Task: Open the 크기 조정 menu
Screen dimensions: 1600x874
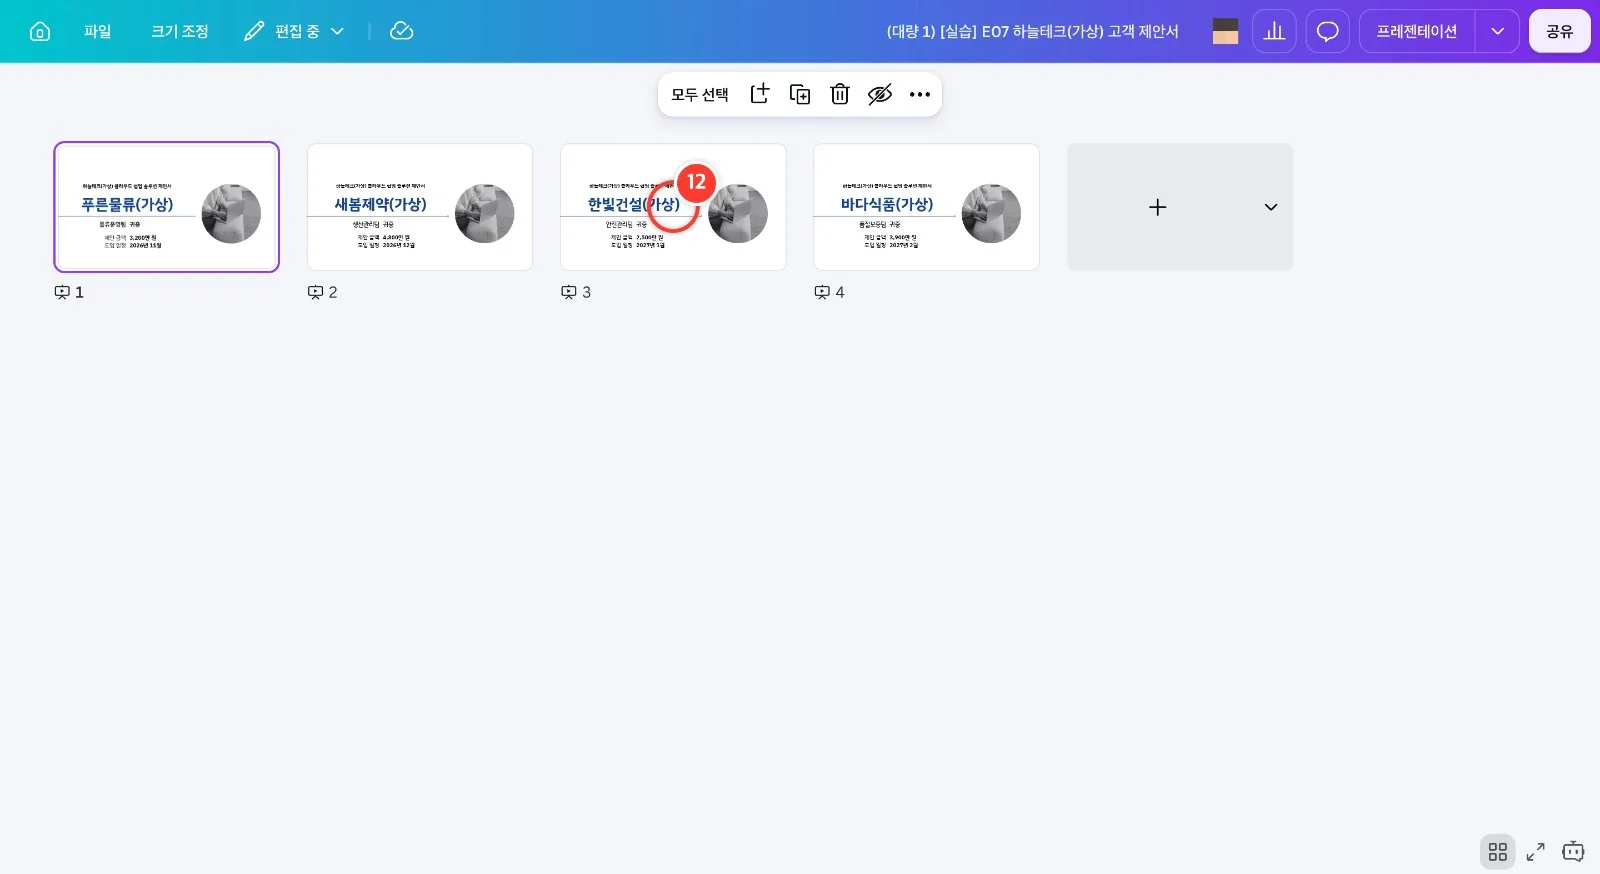Action: coord(180,31)
